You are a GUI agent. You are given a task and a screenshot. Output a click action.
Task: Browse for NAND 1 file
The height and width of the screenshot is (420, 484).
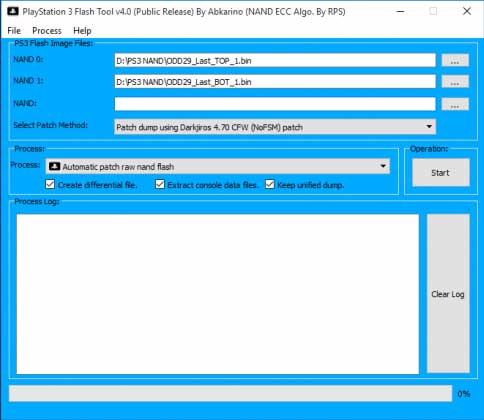point(455,82)
